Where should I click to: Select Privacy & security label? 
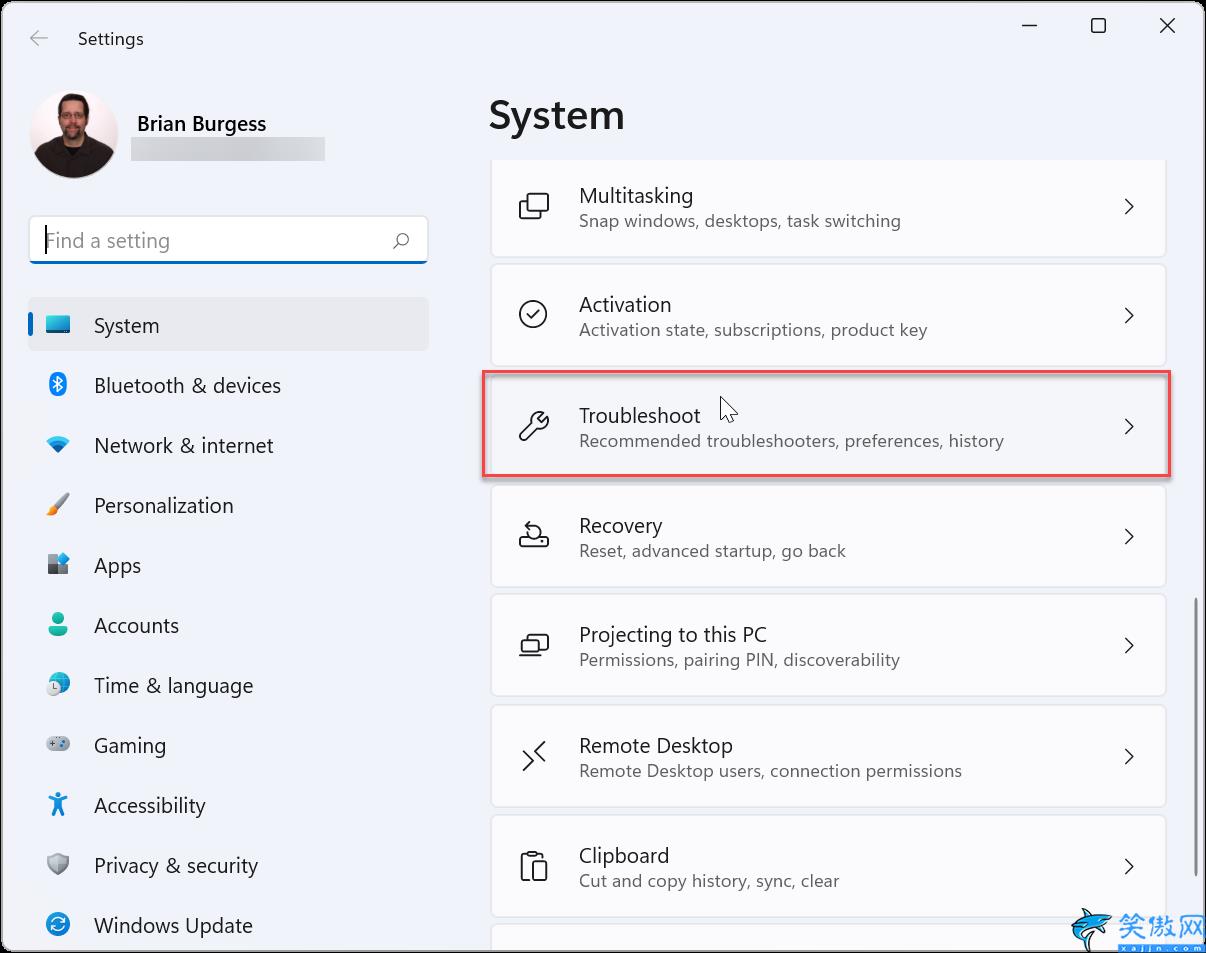coord(176,866)
